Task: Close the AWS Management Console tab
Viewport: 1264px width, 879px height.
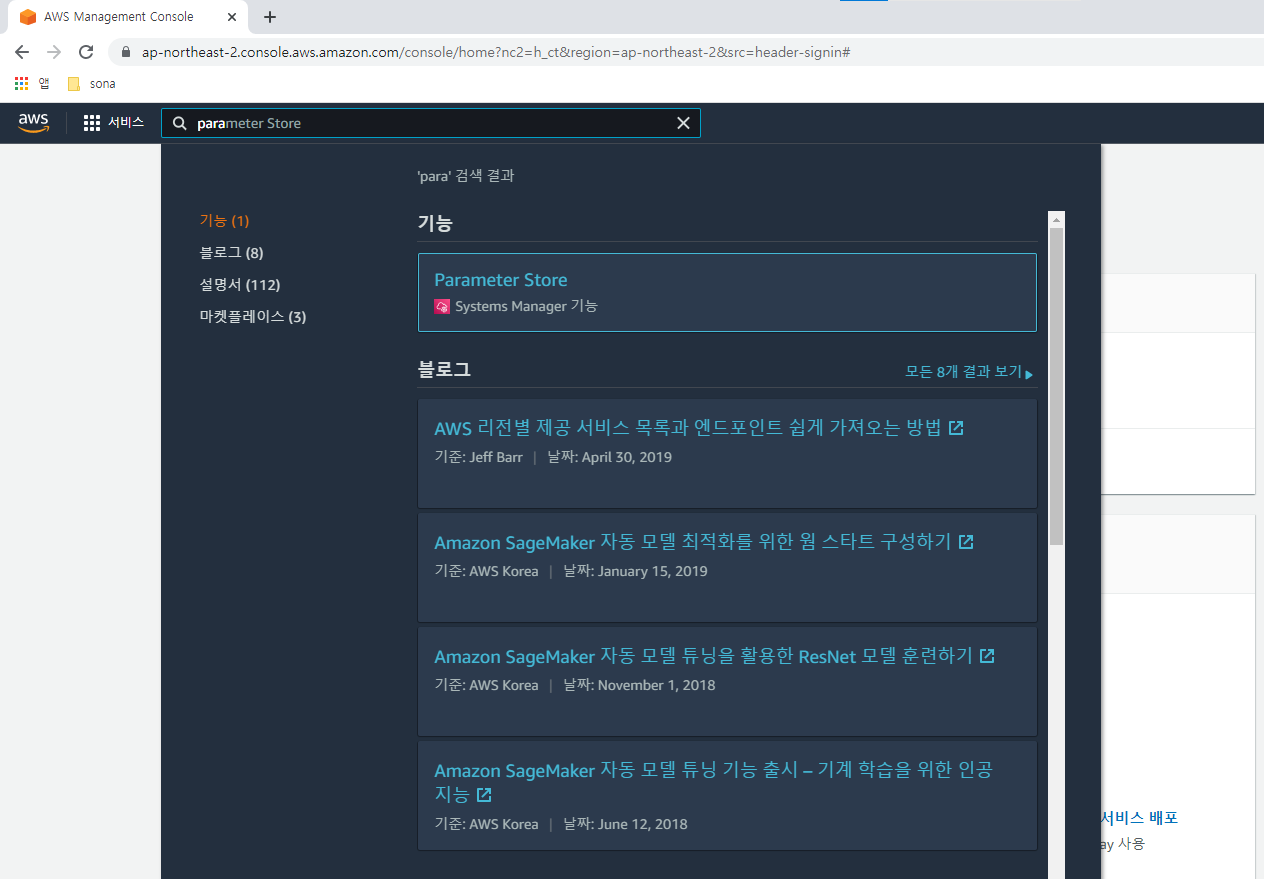Action: [x=232, y=17]
